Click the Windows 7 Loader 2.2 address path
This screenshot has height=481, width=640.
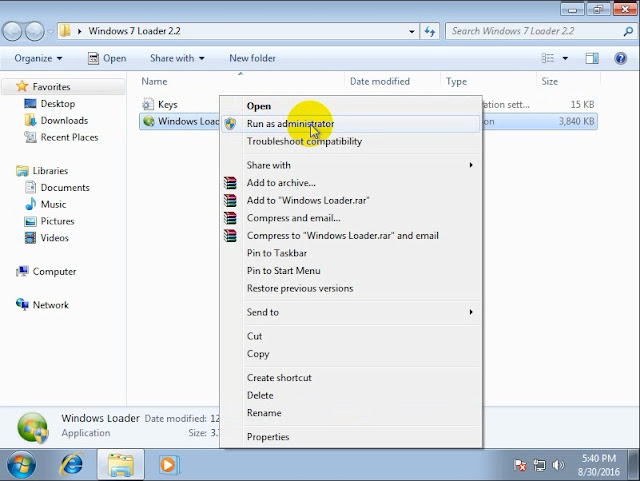[134, 31]
